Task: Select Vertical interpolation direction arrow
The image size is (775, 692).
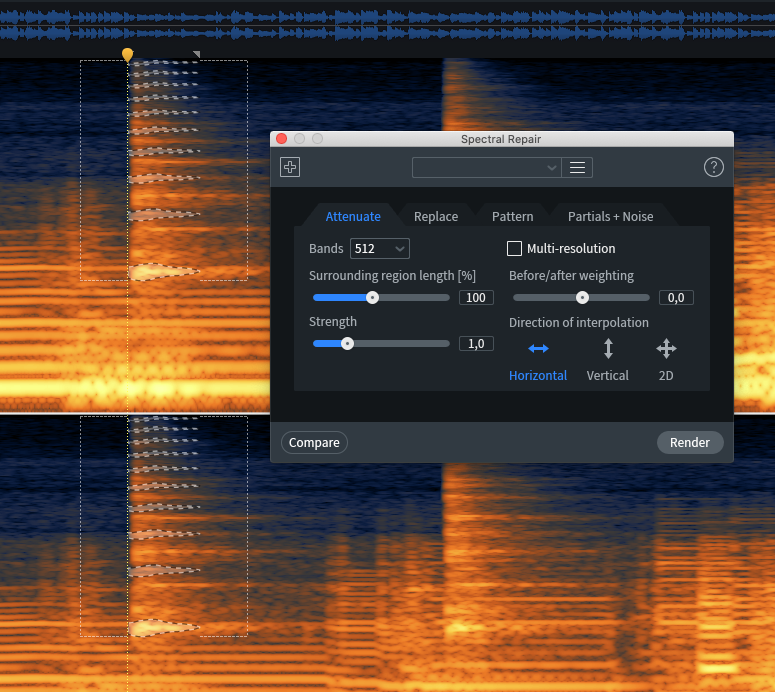Action: 608,348
